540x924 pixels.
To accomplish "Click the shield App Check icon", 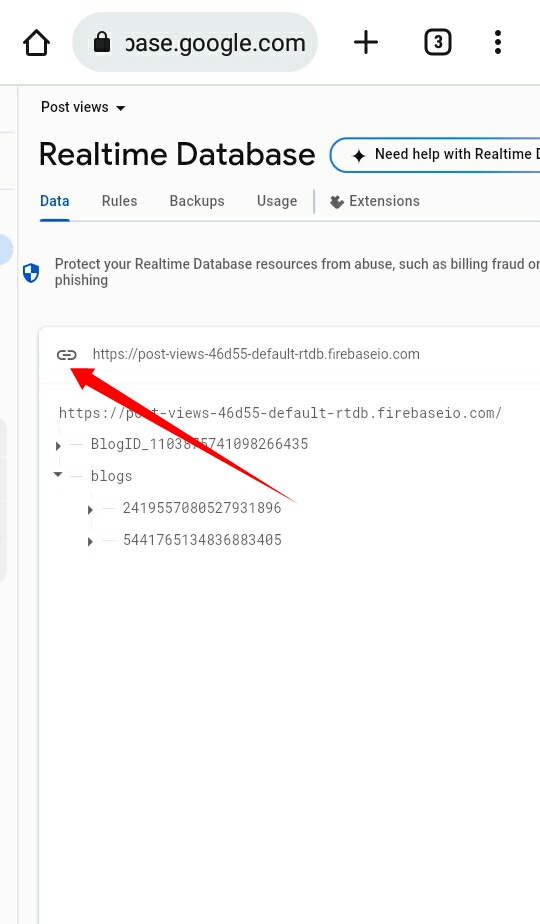I will (31, 273).
